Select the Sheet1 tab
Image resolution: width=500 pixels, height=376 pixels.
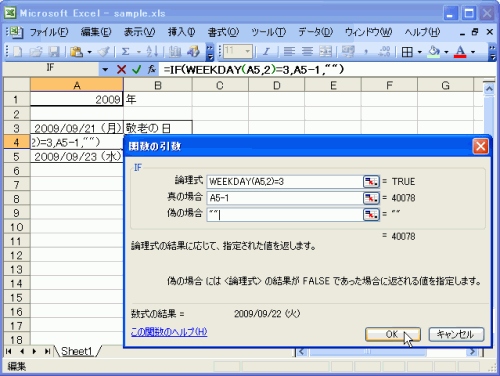click(x=77, y=351)
